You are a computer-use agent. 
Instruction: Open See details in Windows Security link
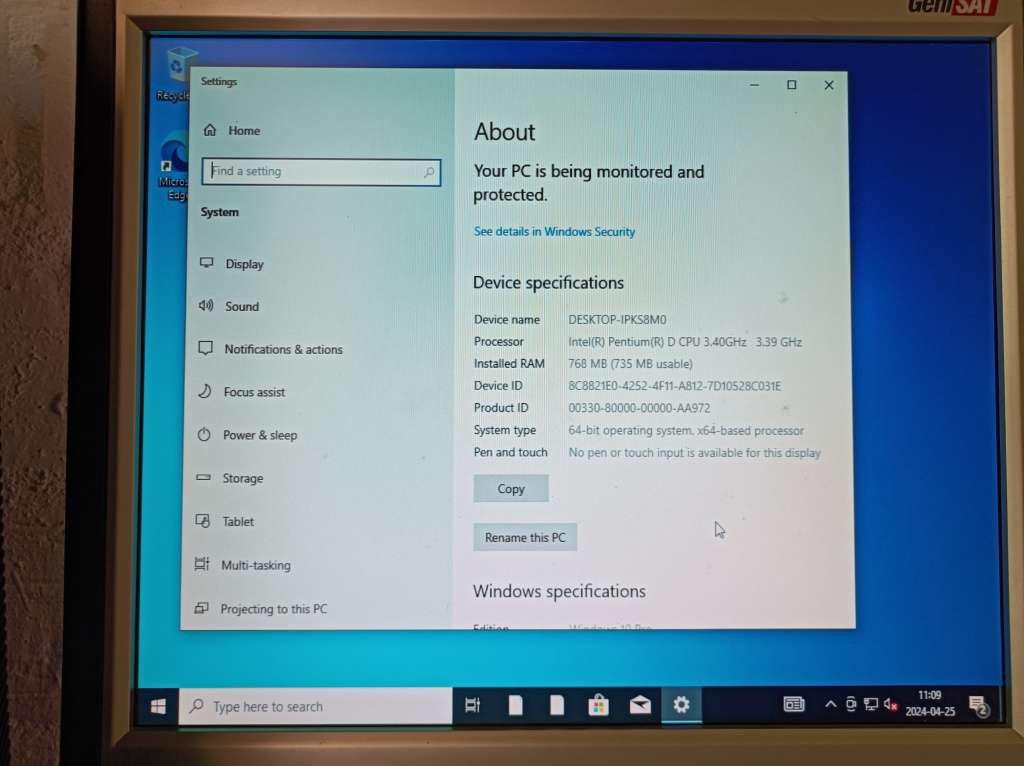point(554,232)
